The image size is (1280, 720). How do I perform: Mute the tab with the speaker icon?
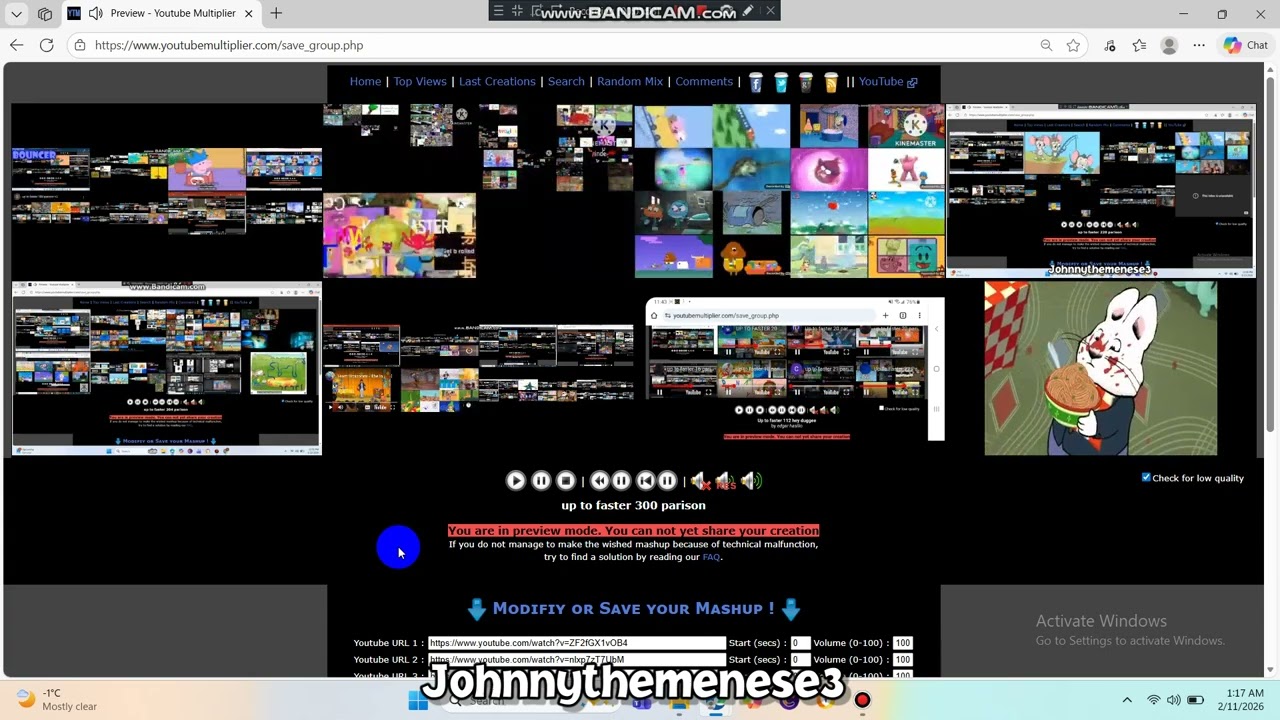click(x=95, y=13)
